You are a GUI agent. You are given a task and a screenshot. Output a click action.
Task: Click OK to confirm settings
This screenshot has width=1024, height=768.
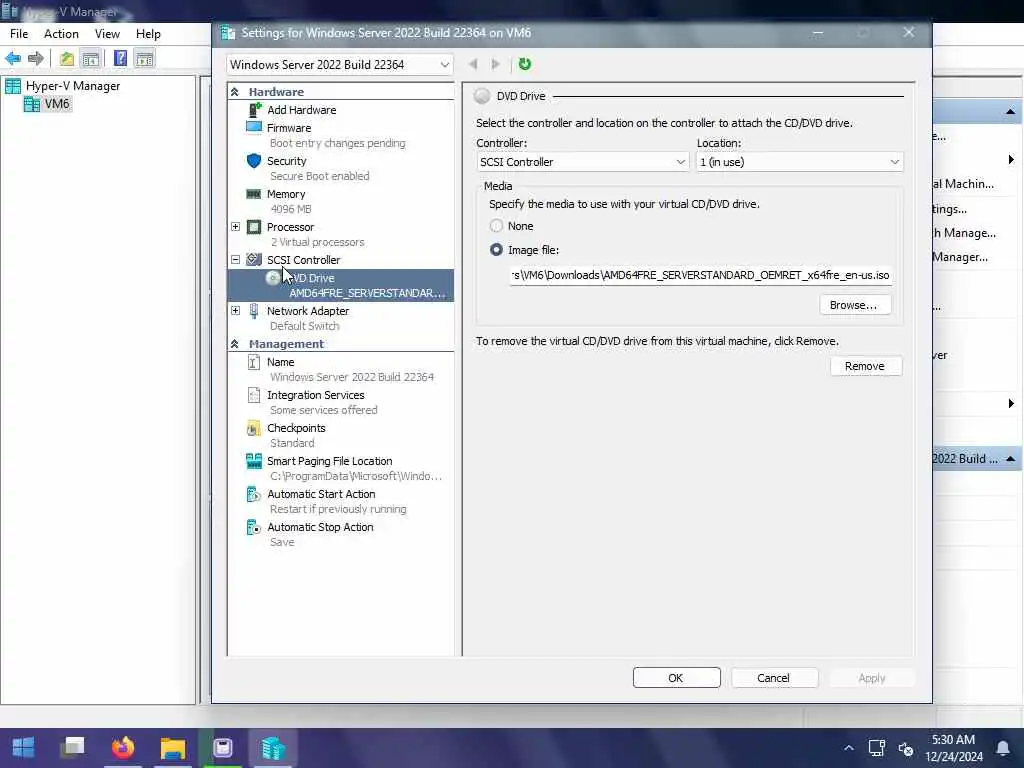(677, 678)
